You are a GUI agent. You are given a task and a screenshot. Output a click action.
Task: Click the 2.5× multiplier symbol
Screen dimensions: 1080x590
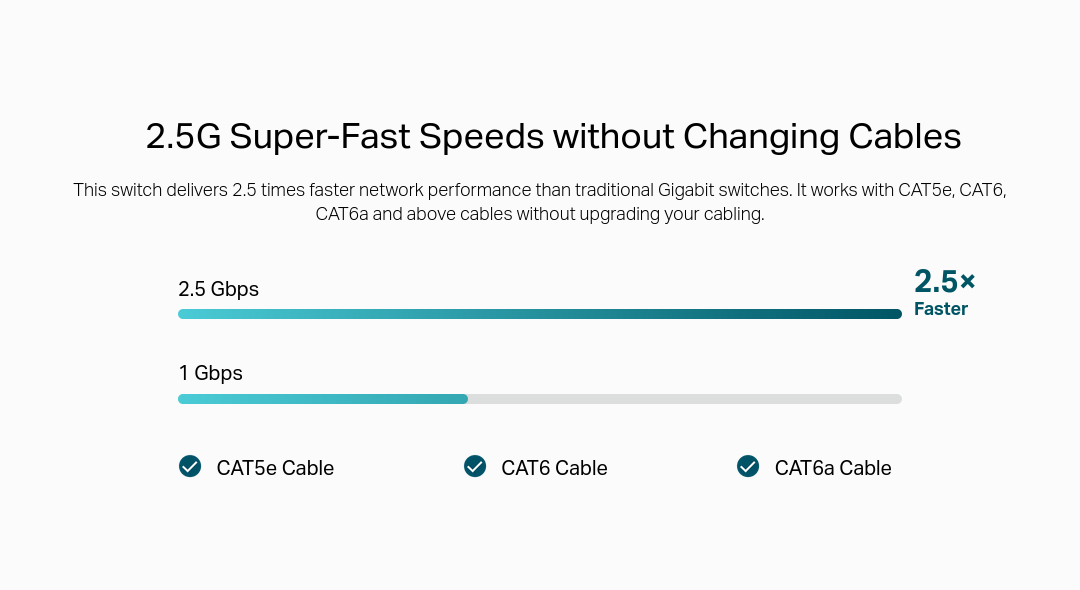tap(968, 281)
